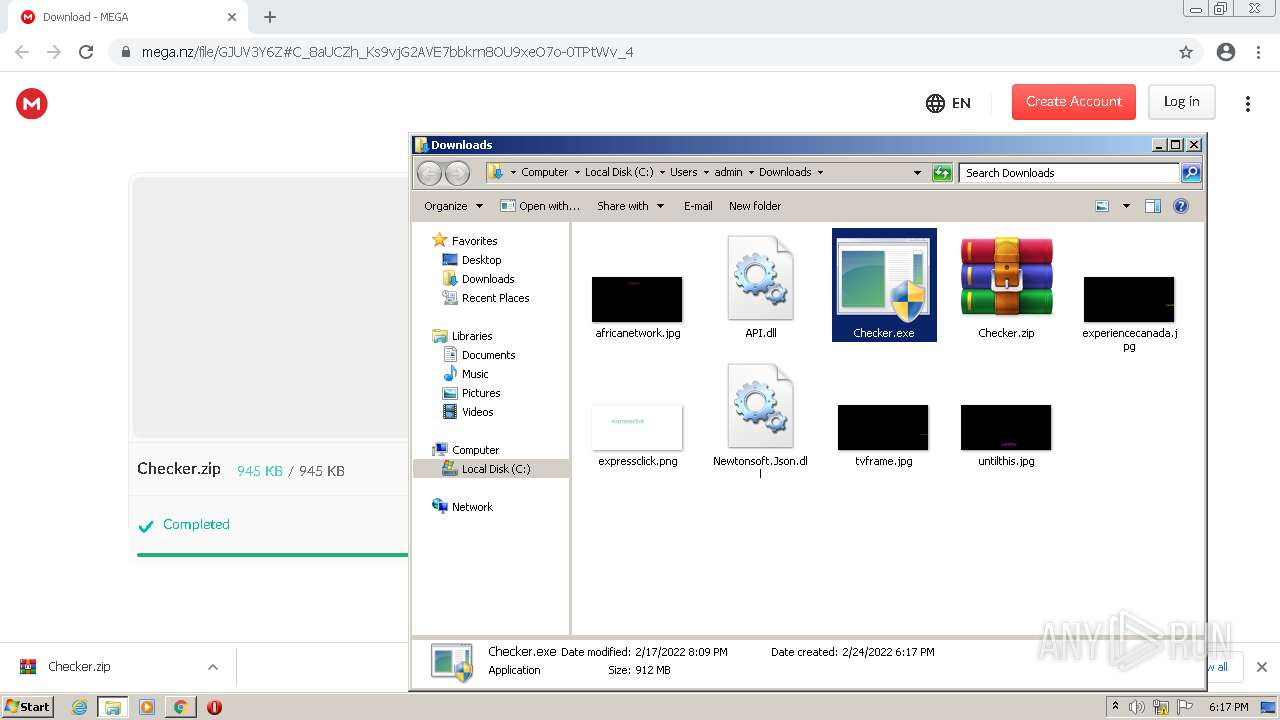Screen dimensions: 1280x720
Task: Open the EN language selector
Action: 948,103
